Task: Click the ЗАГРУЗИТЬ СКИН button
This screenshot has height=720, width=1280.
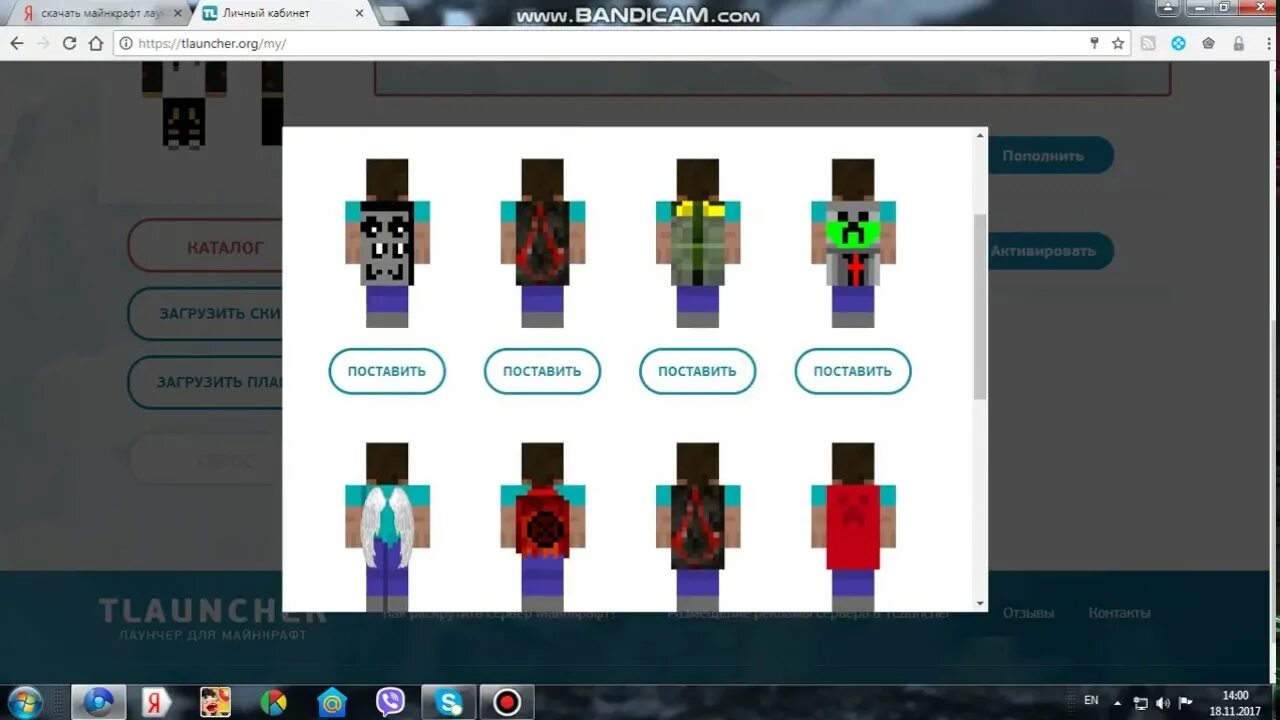Action: point(205,313)
